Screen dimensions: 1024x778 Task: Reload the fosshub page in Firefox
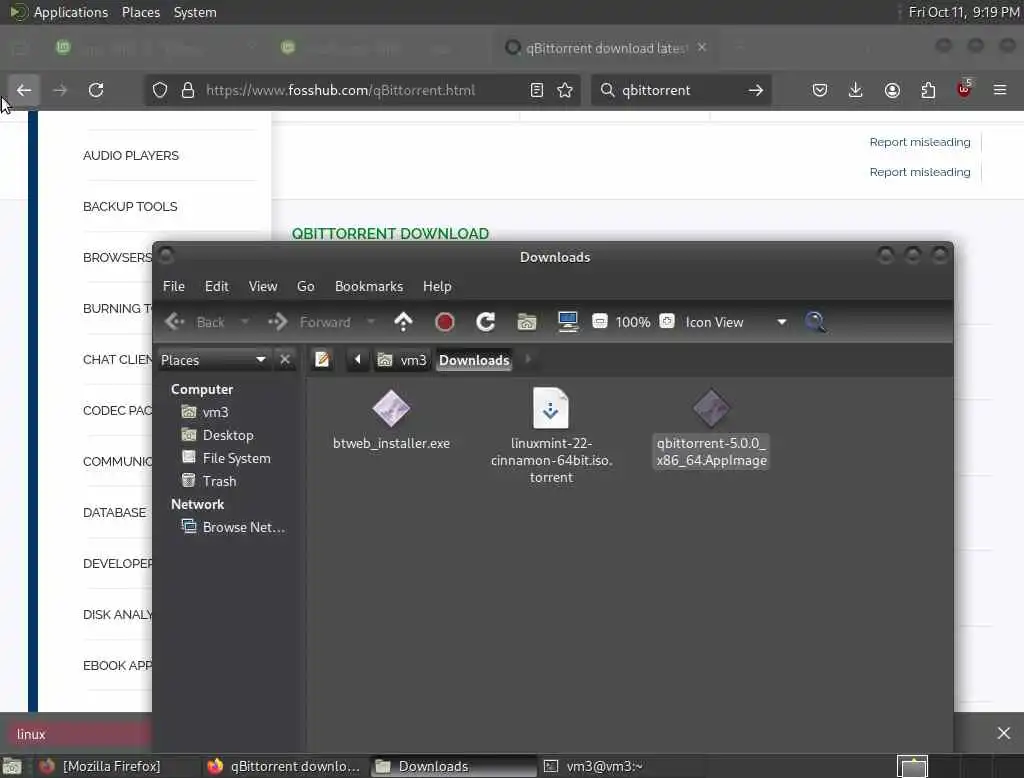coord(96,90)
